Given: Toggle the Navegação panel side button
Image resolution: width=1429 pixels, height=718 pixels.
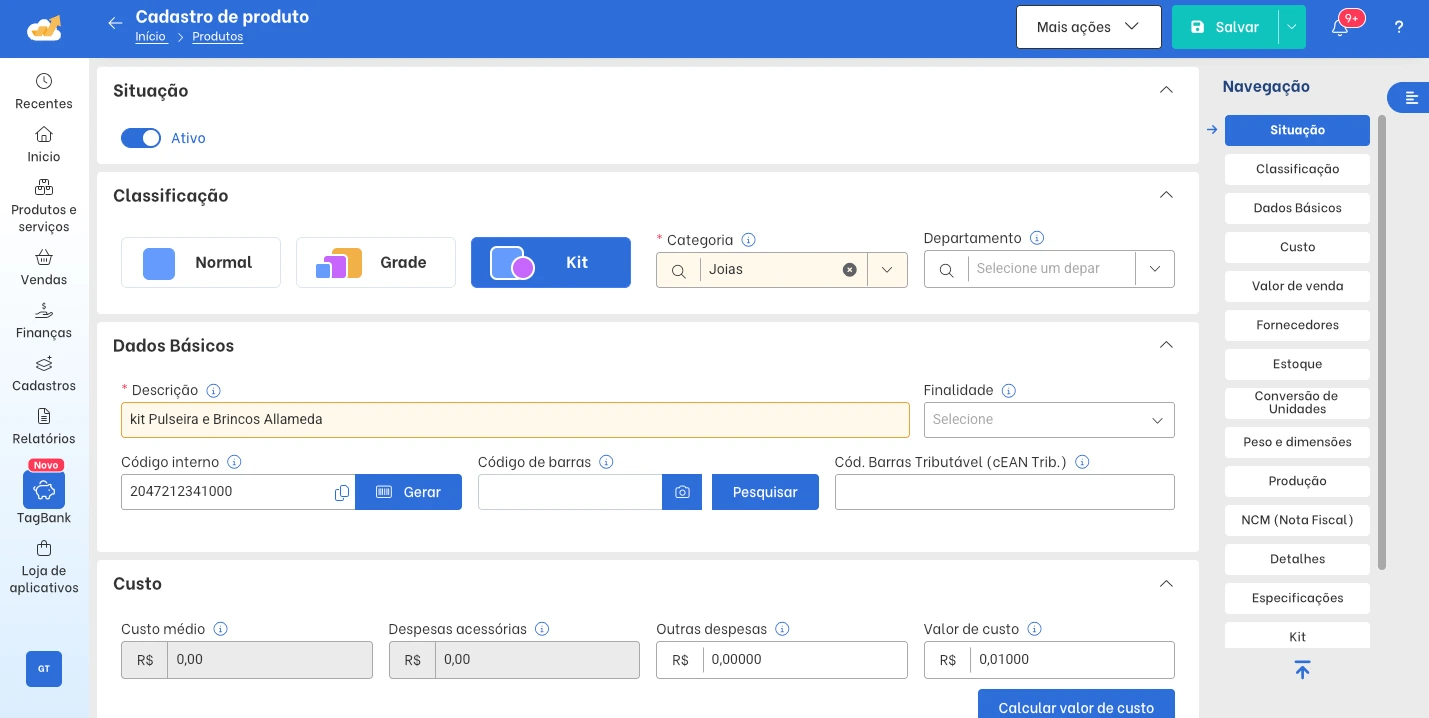Looking at the screenshot, I should 1409,97.
